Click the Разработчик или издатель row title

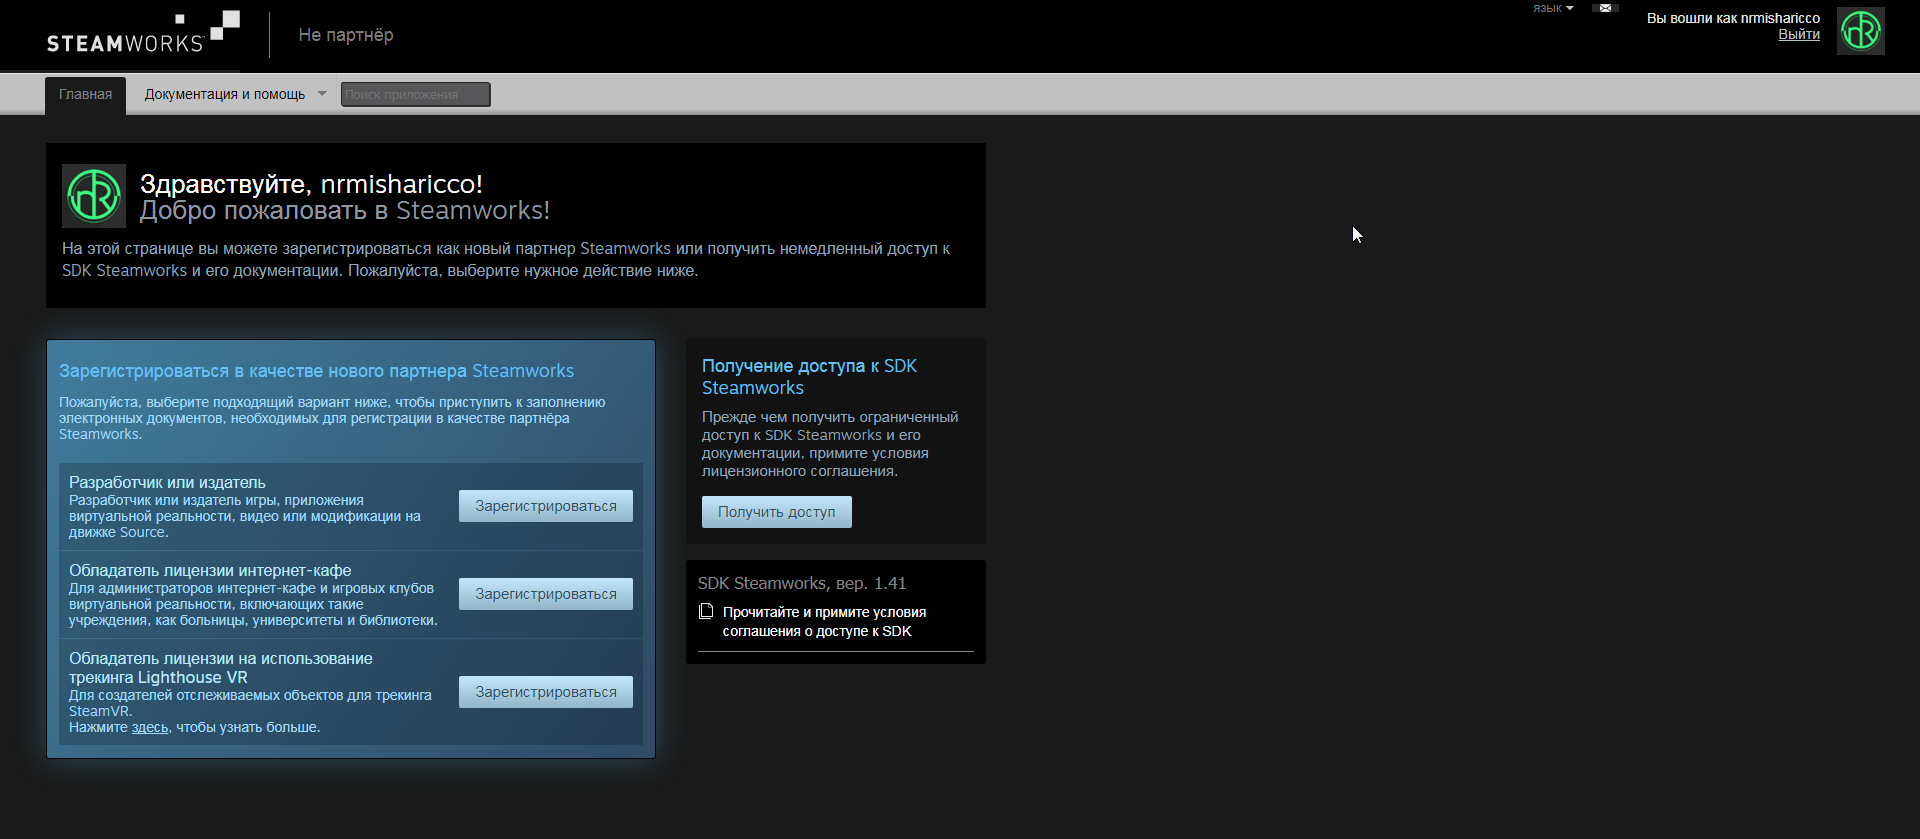(x=167, y=482)
